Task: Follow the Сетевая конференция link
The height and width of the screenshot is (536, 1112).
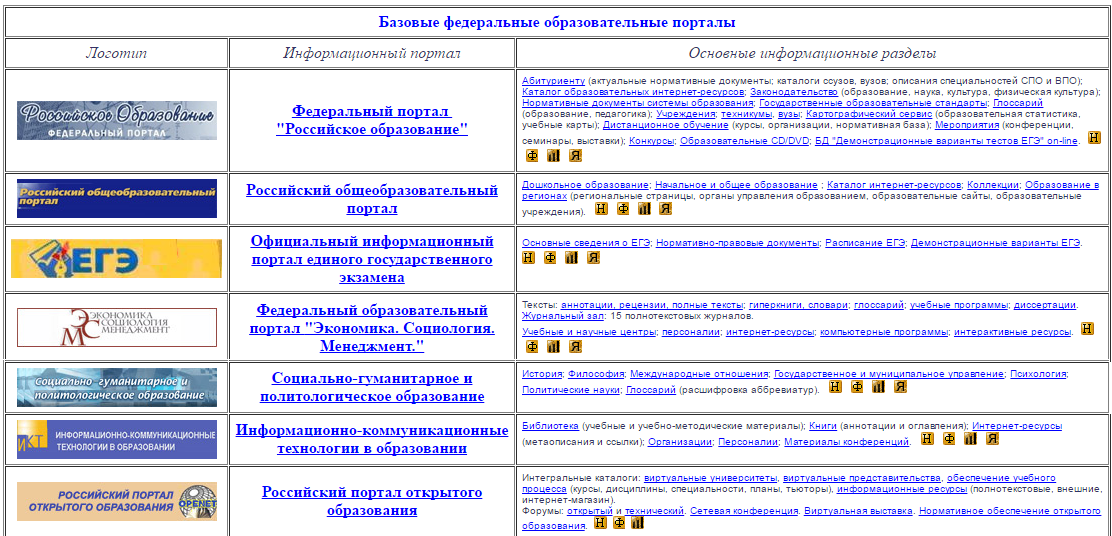Action: pos(742,510)
